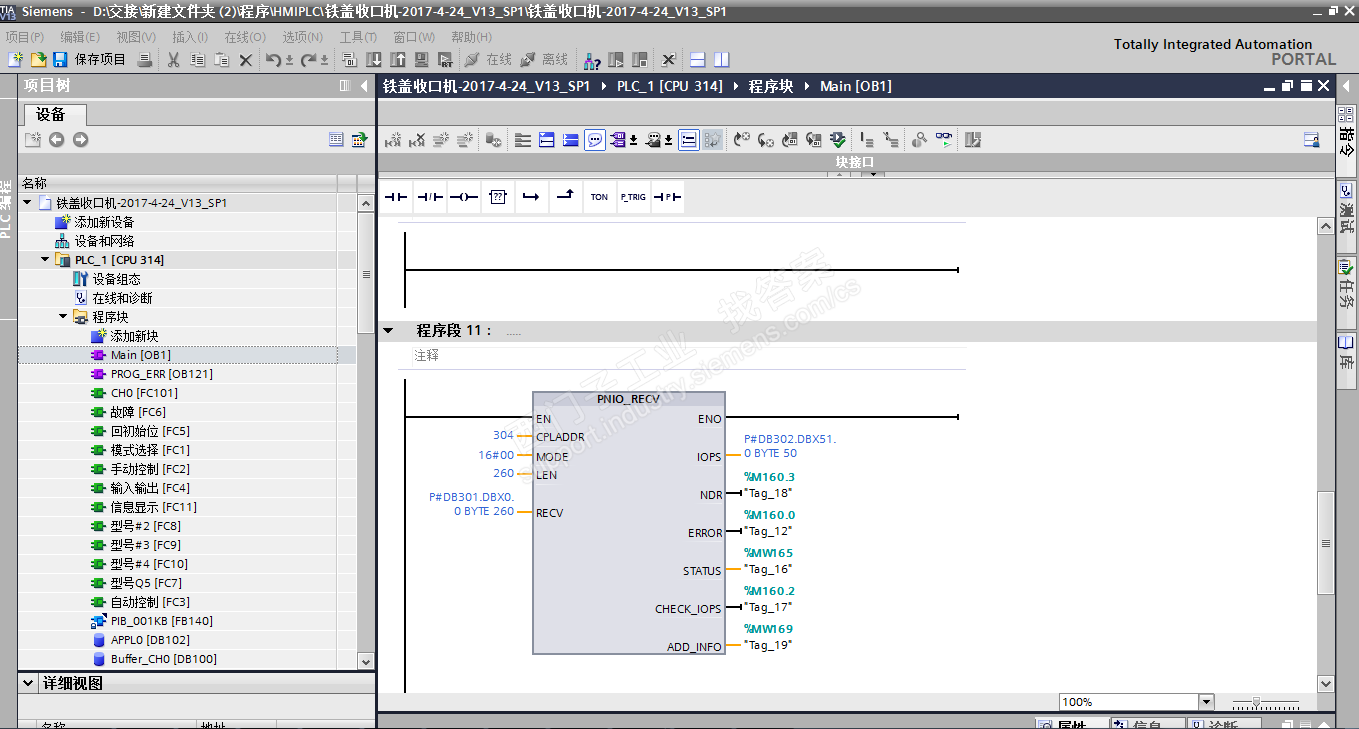Image resolution: width=1359 pixels, height=729 pixels.
Task: Click the compile icon in main toolbar
Action: [349, 60]
